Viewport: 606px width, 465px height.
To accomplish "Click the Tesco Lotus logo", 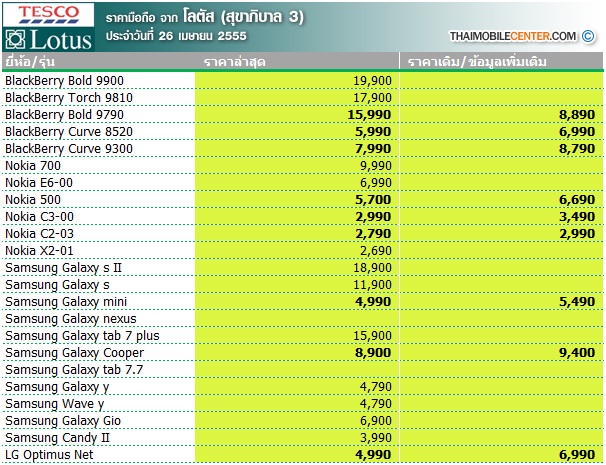I will pyautogui.click(x=48, y=27).
